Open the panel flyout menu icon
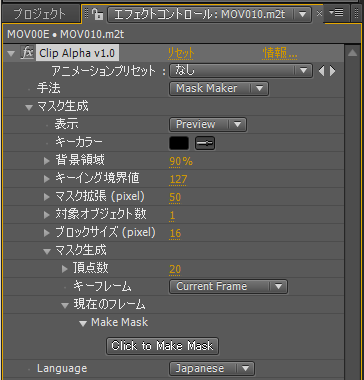This screenshot has height=380, width=364. pos(336,13)
